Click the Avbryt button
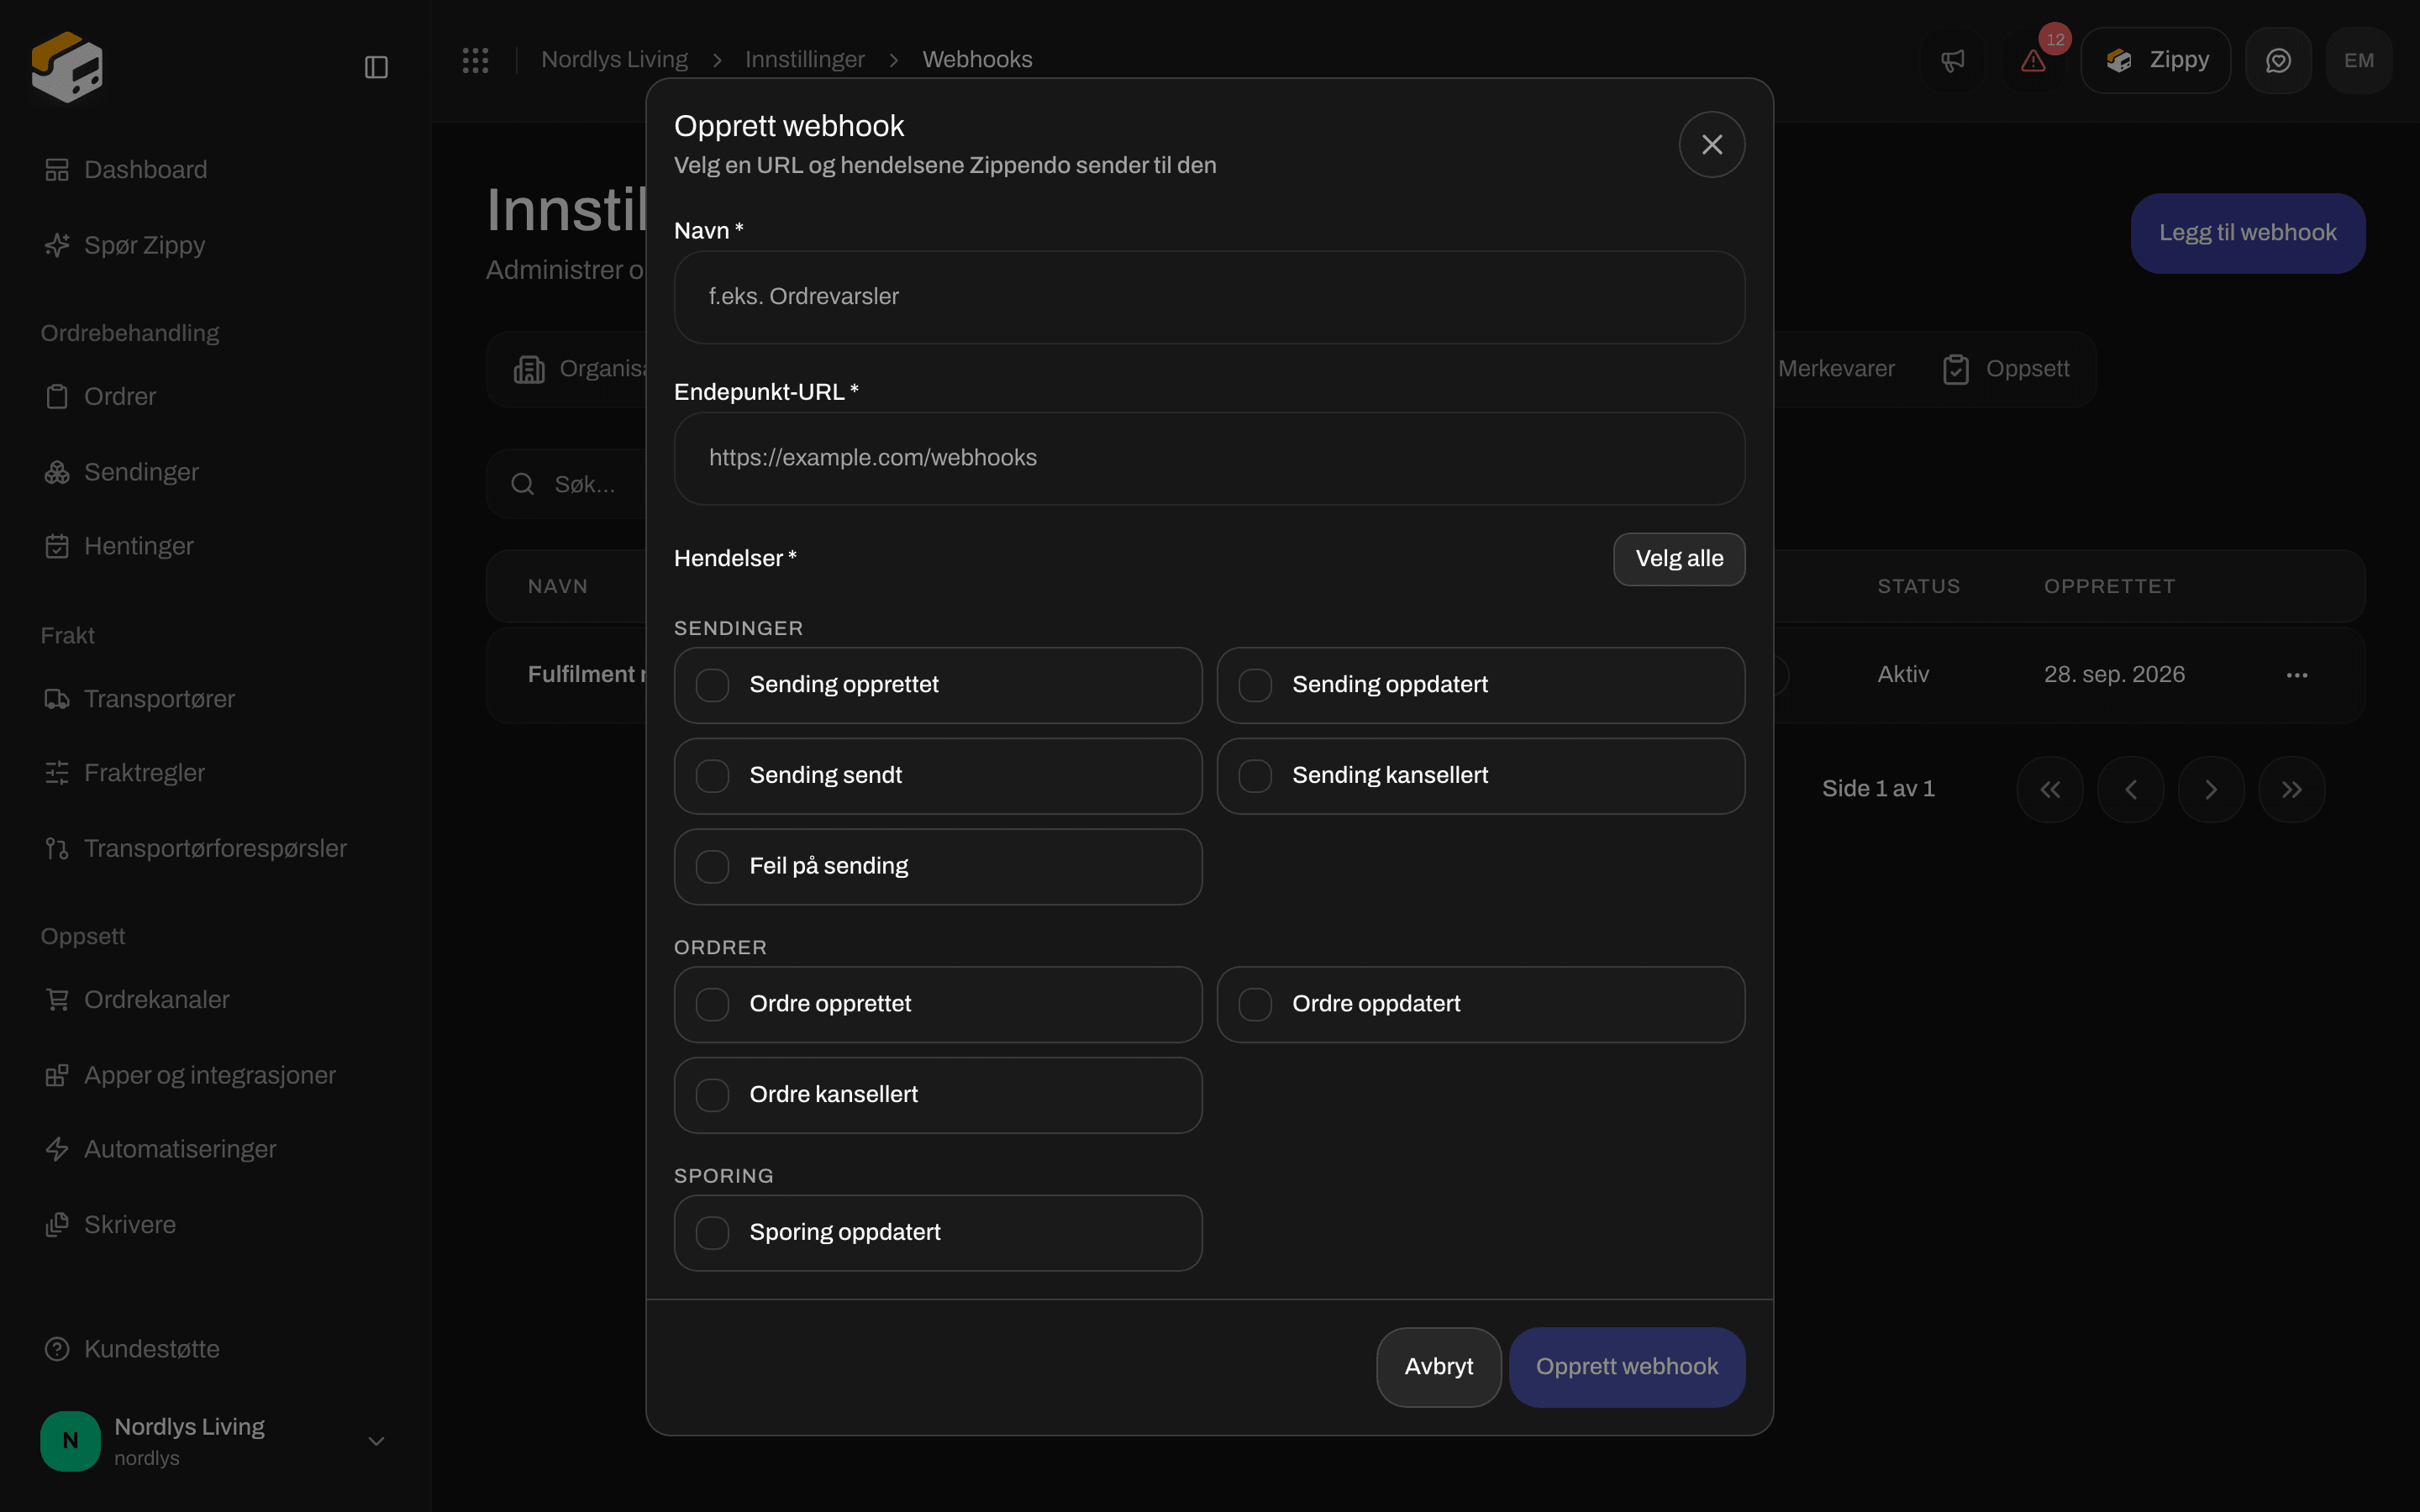2420x1512 pixels. click(1438, 1367)
